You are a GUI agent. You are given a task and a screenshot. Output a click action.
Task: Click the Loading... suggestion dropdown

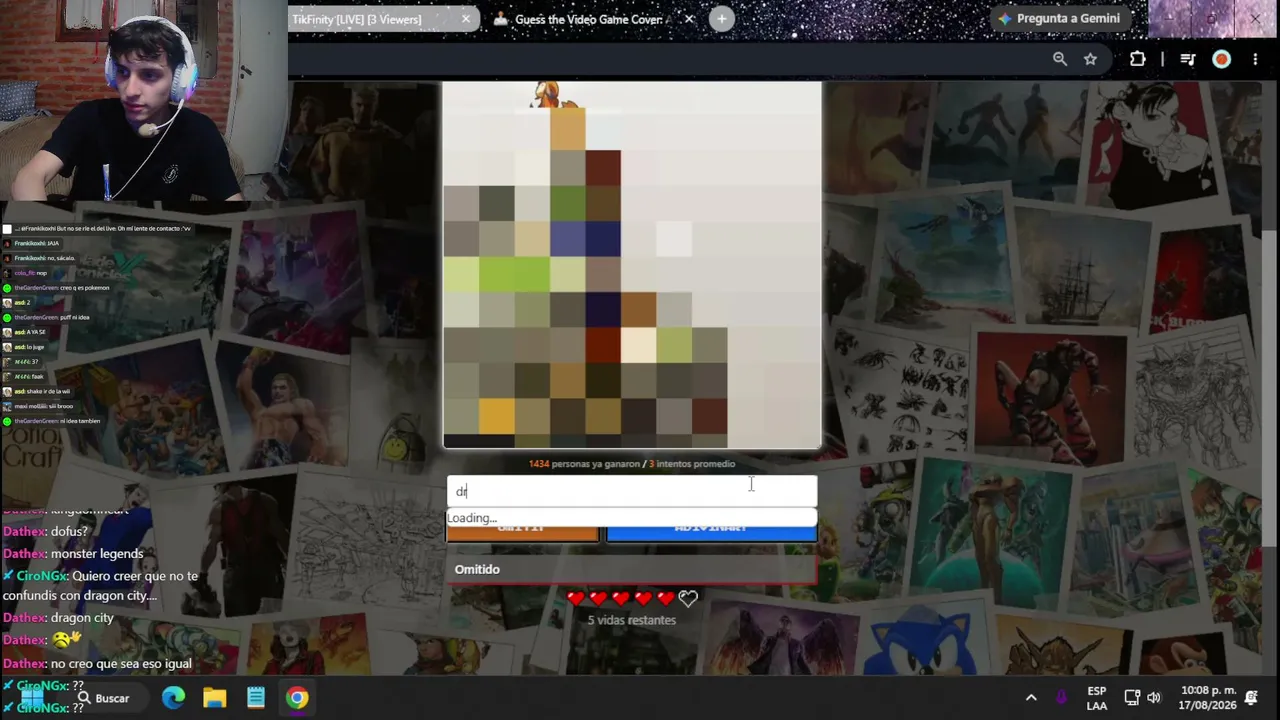(632, 518)
